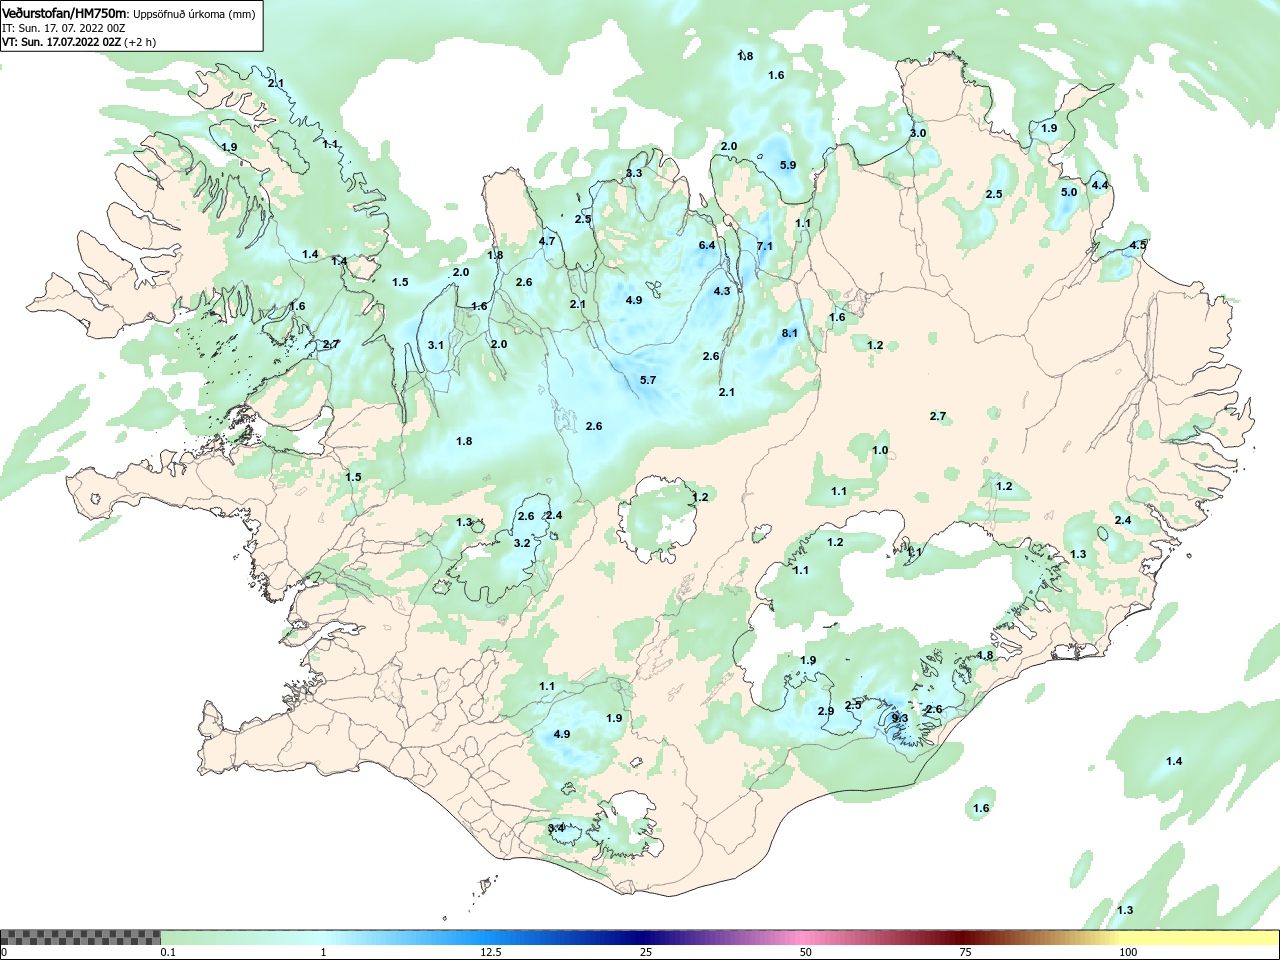Select the 9.3 precipitation value

(x=900, y=718)
